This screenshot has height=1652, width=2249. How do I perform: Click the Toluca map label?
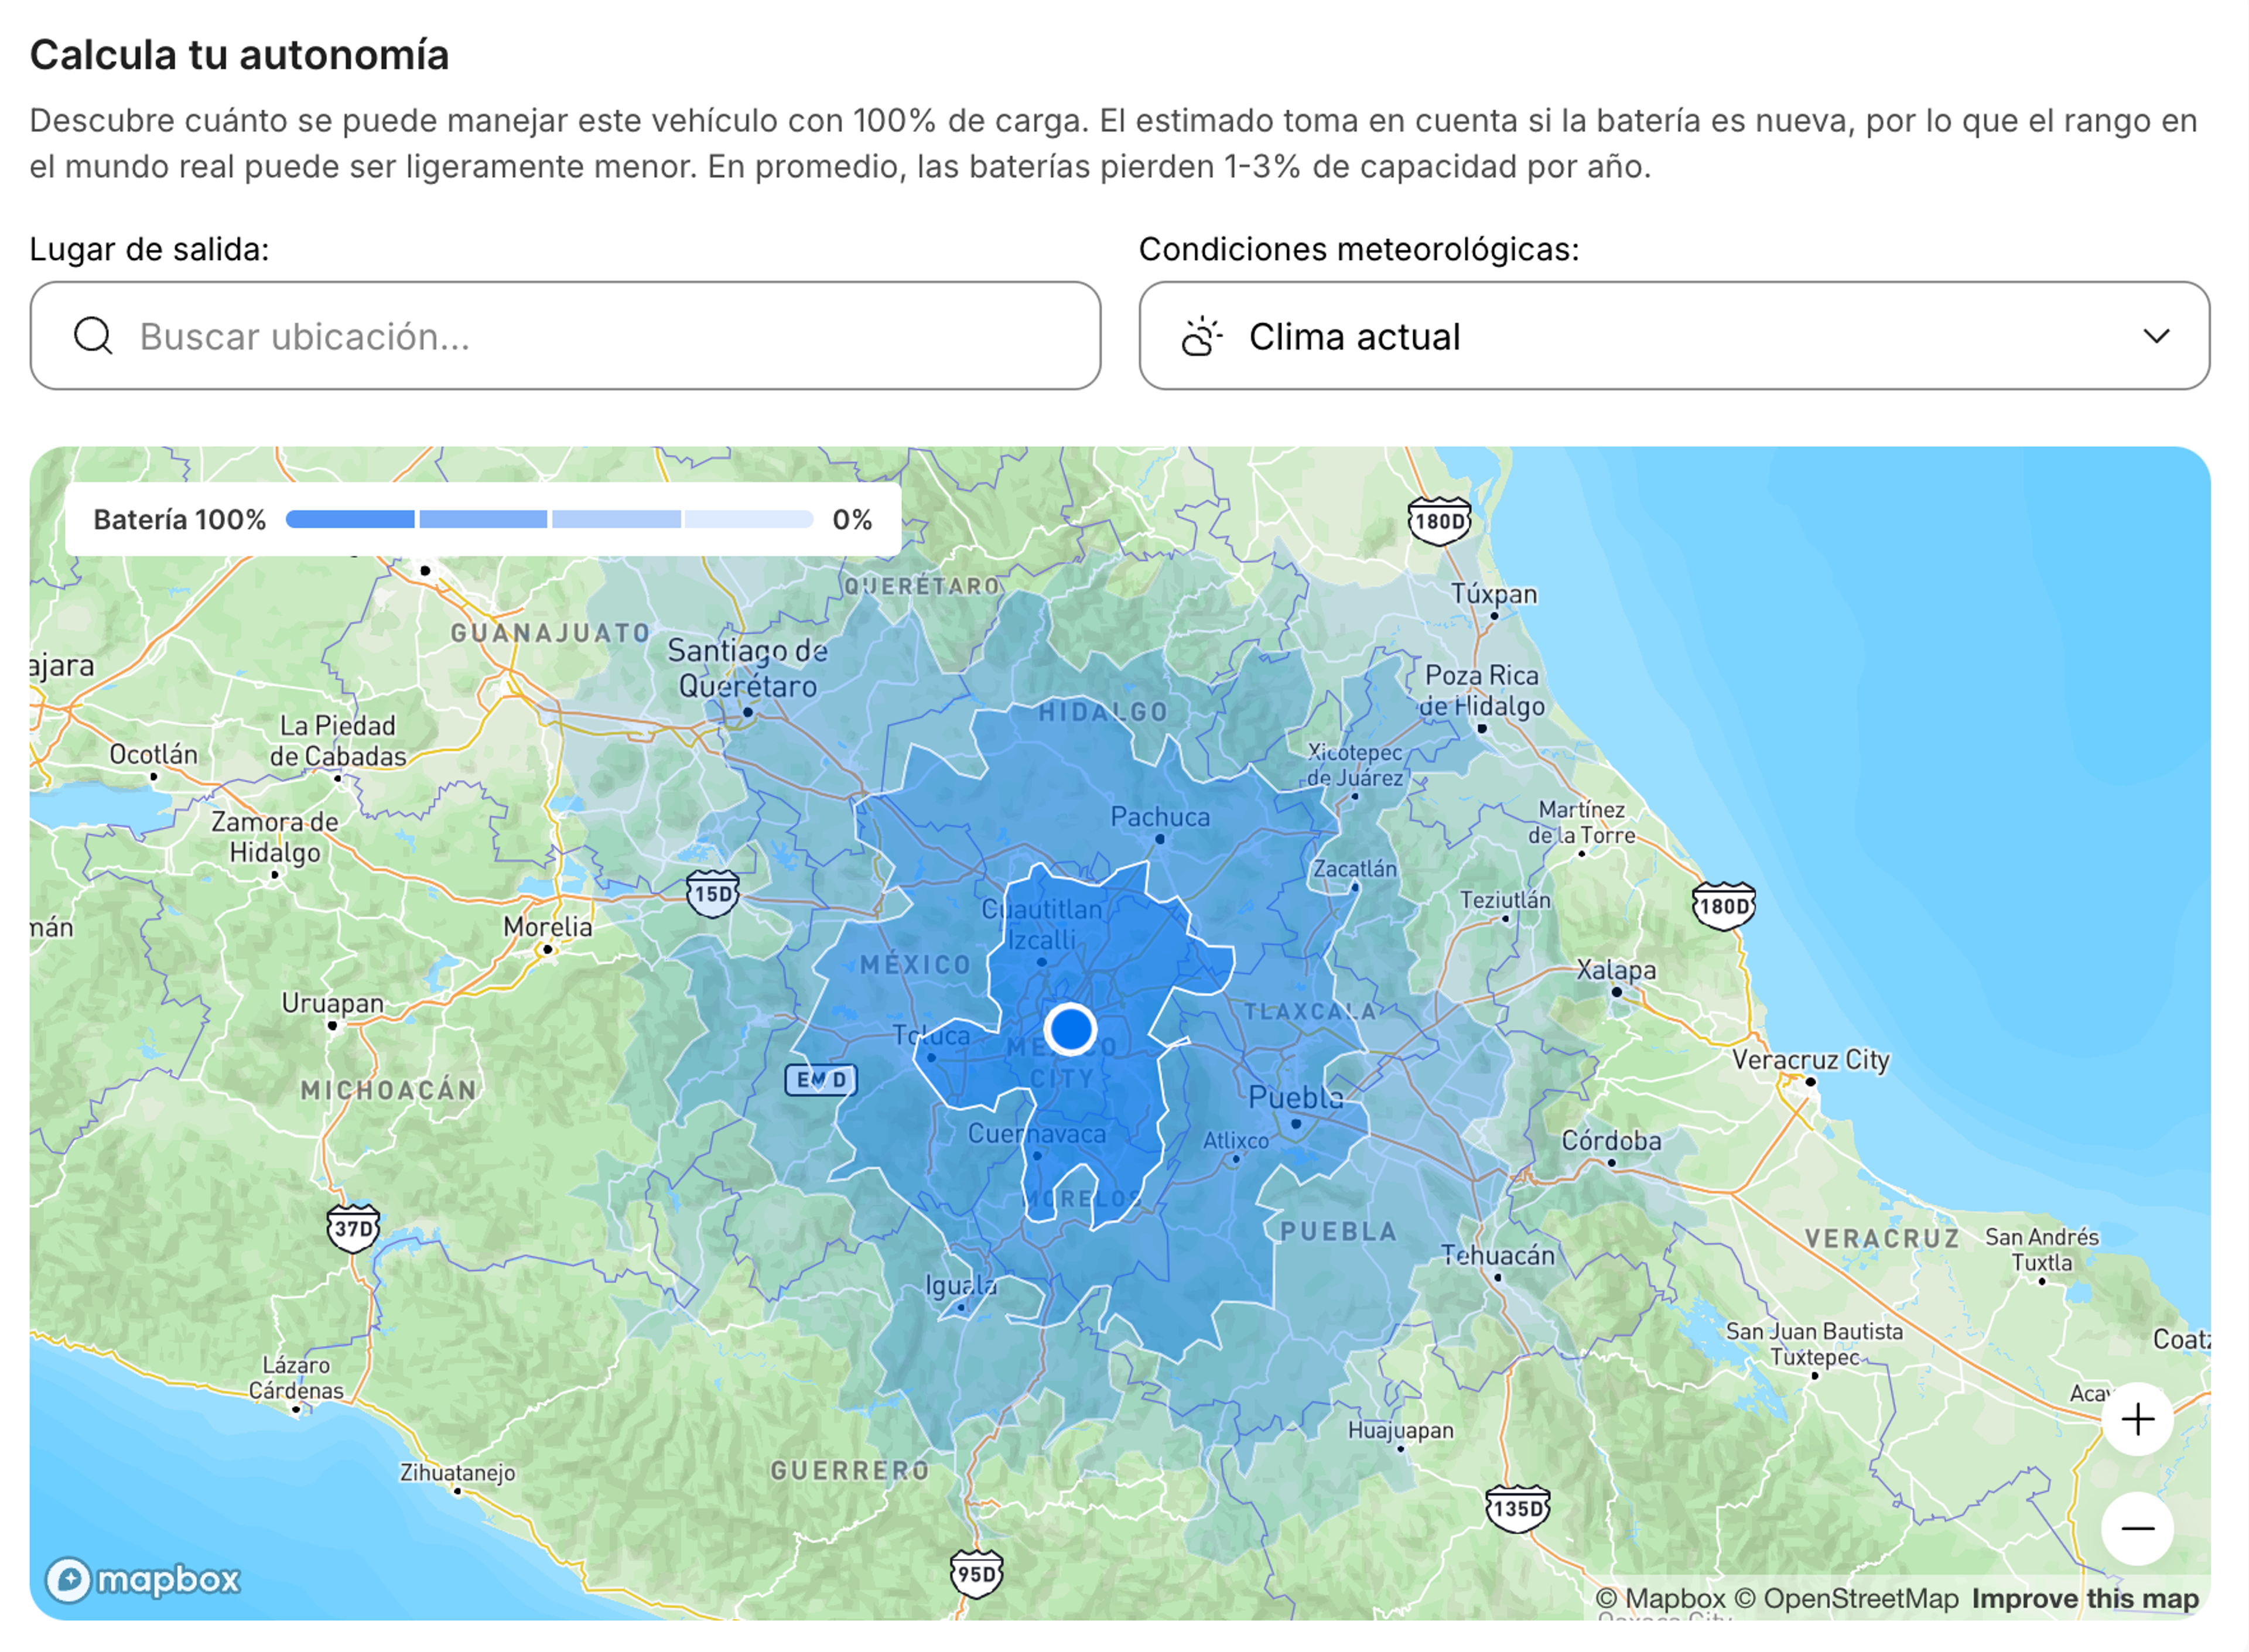coord(930,1036)
